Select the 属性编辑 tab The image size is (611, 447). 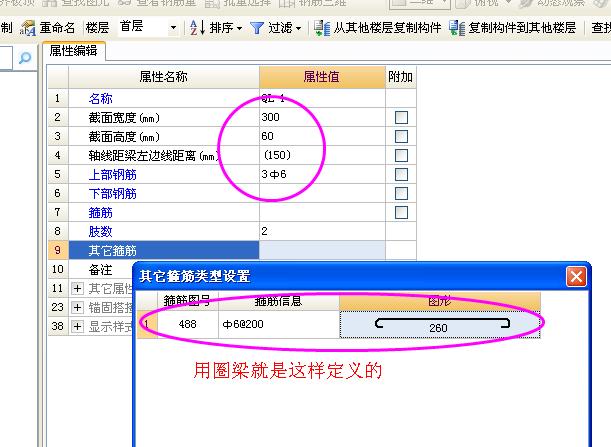point(73,51)
